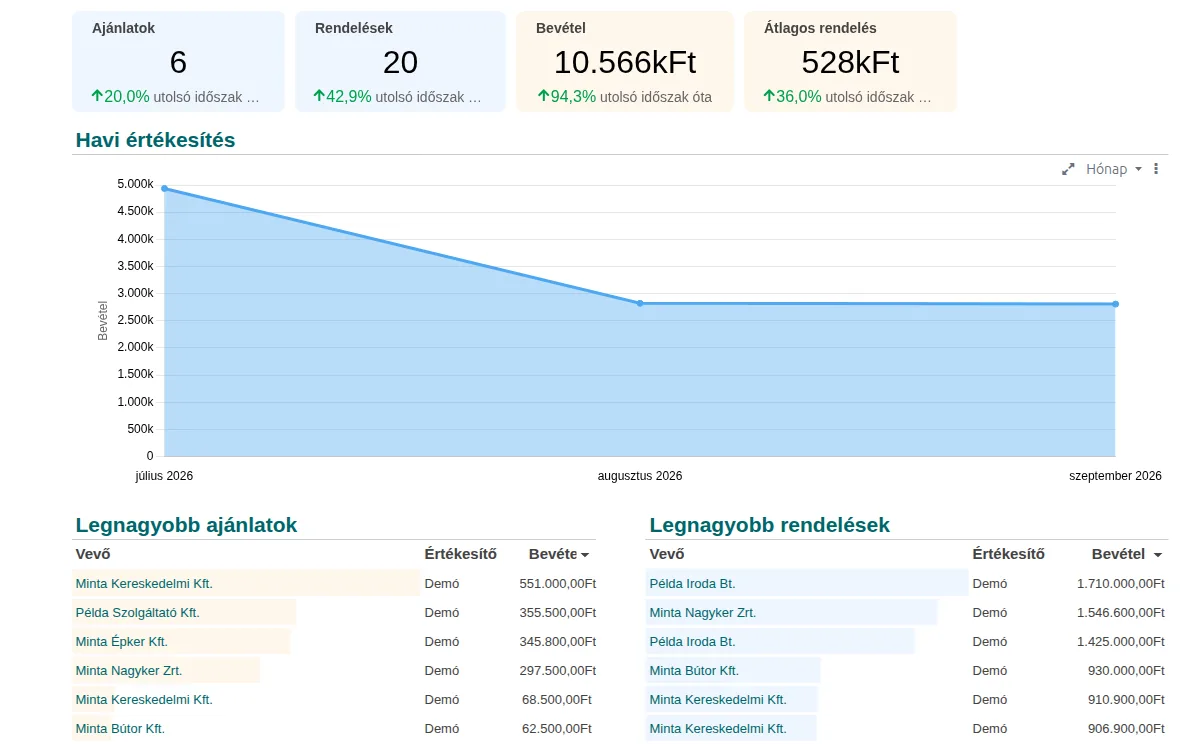
Task: Open Minta Kereskedelmi Kft. order worth 910.900,00Ft
Action: click(718, 699)
